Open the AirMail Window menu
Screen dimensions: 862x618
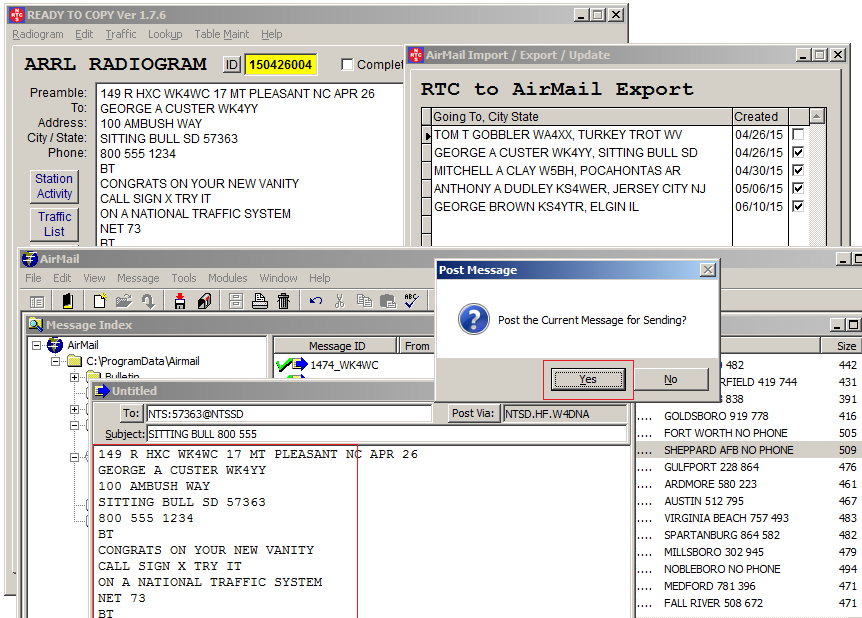coord(278,278)
